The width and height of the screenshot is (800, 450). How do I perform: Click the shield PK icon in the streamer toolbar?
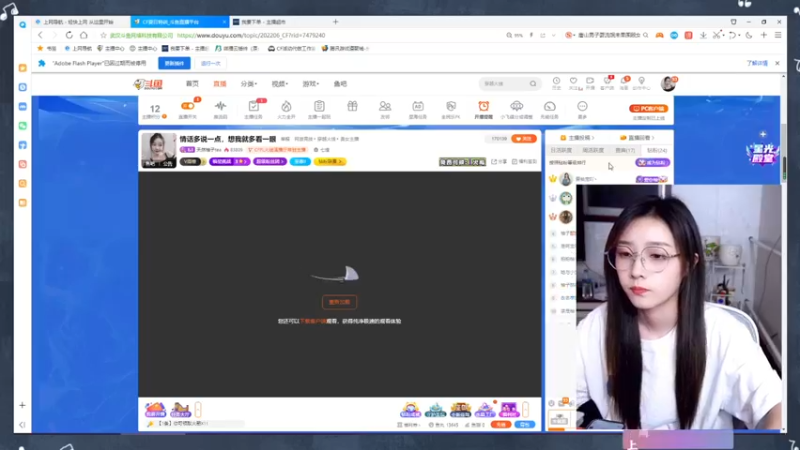[x=451, y=106]
